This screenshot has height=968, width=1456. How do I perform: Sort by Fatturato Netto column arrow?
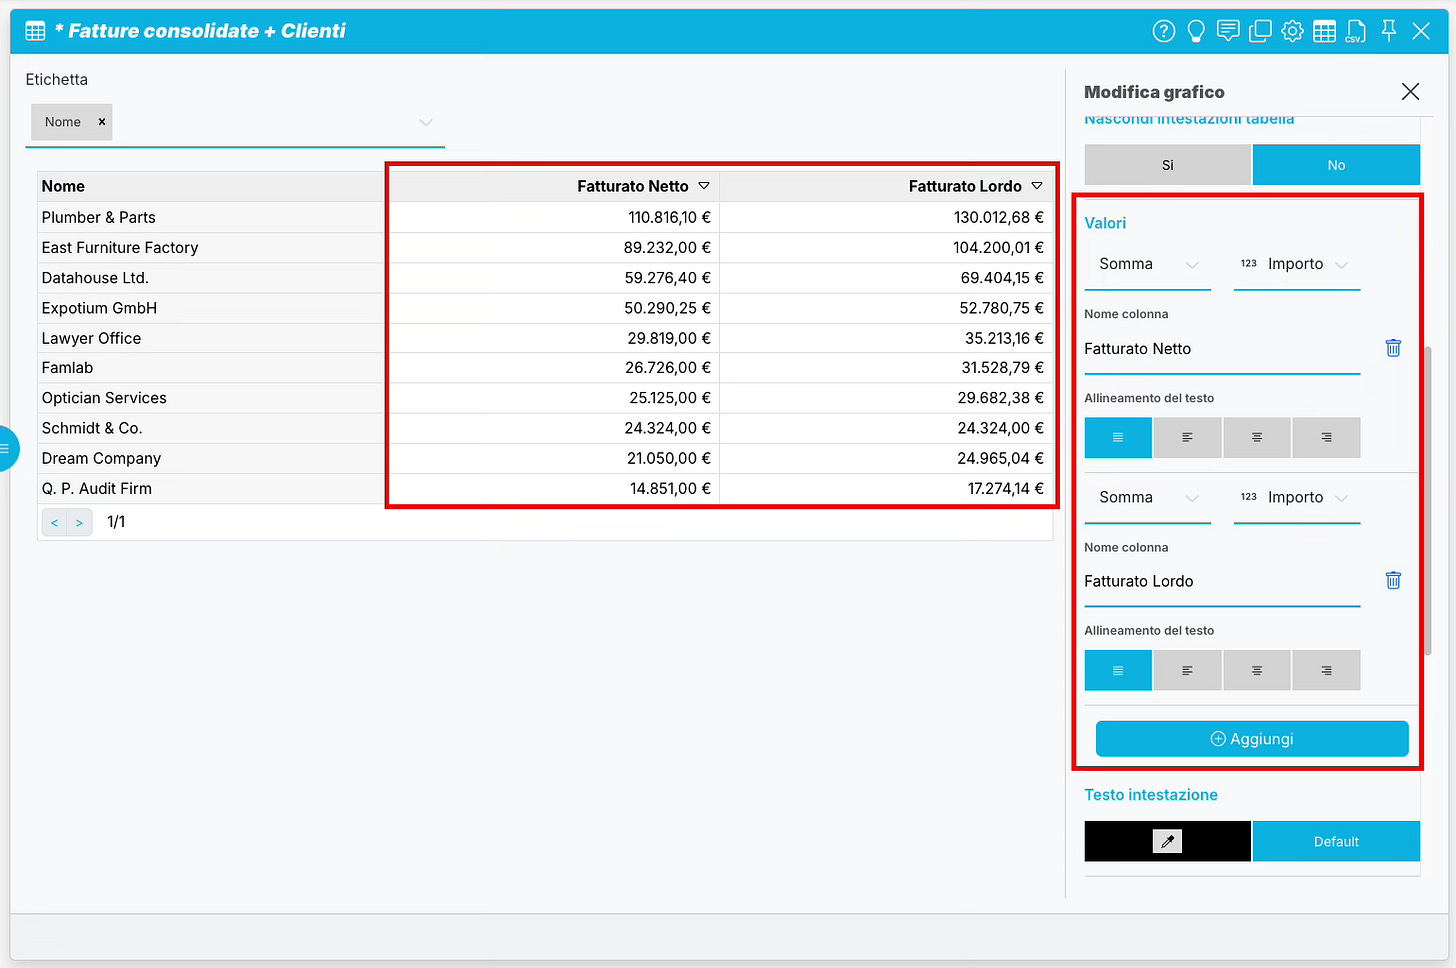(704, 186)
